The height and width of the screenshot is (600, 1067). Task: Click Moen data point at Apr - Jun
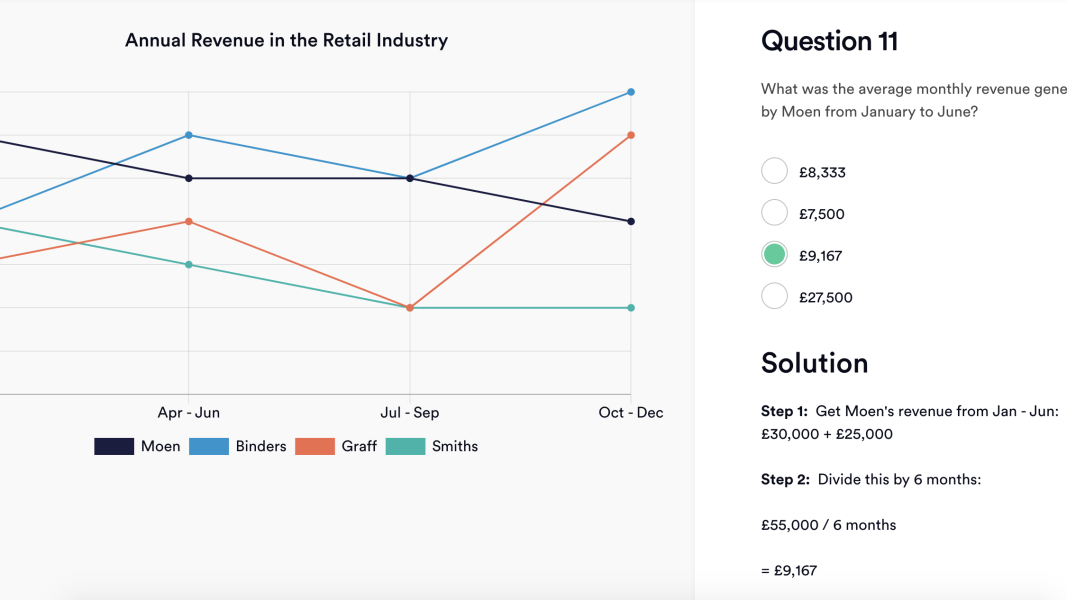click(x=188, y=178)
